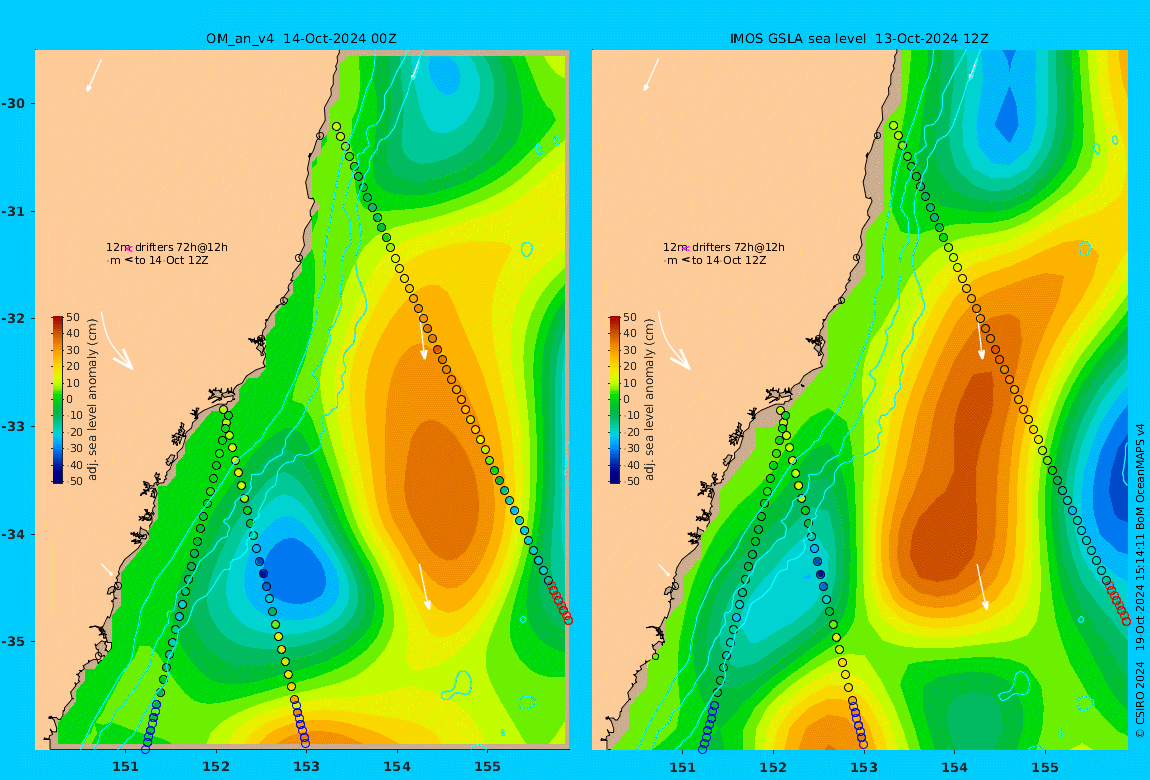Select the -30 latitude axis label

pyautogui.click(x=12, y=103)
